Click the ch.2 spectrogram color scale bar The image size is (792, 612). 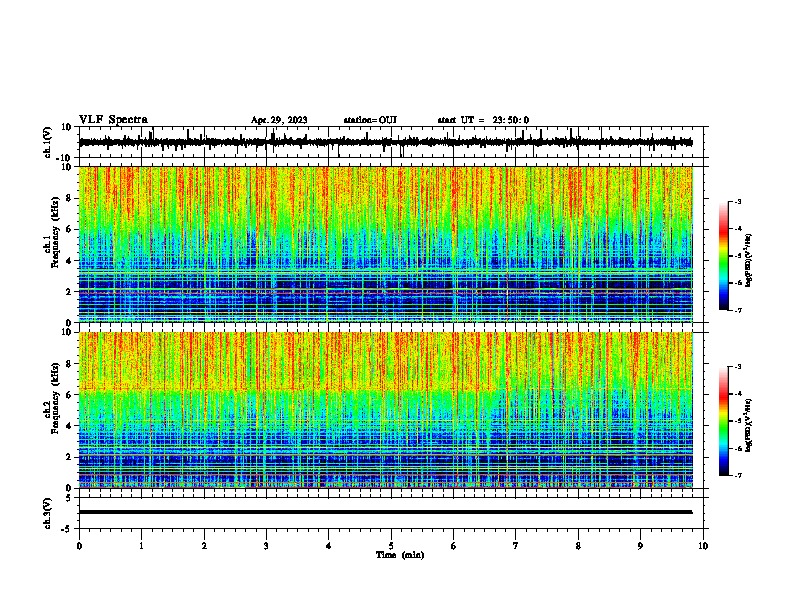click(723, 421)
